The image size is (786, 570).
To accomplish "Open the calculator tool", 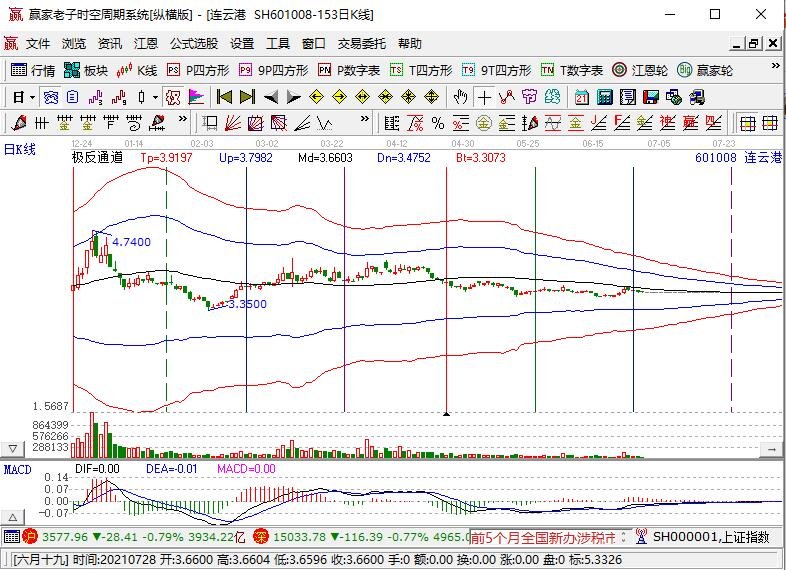I will tap(605, 97).
